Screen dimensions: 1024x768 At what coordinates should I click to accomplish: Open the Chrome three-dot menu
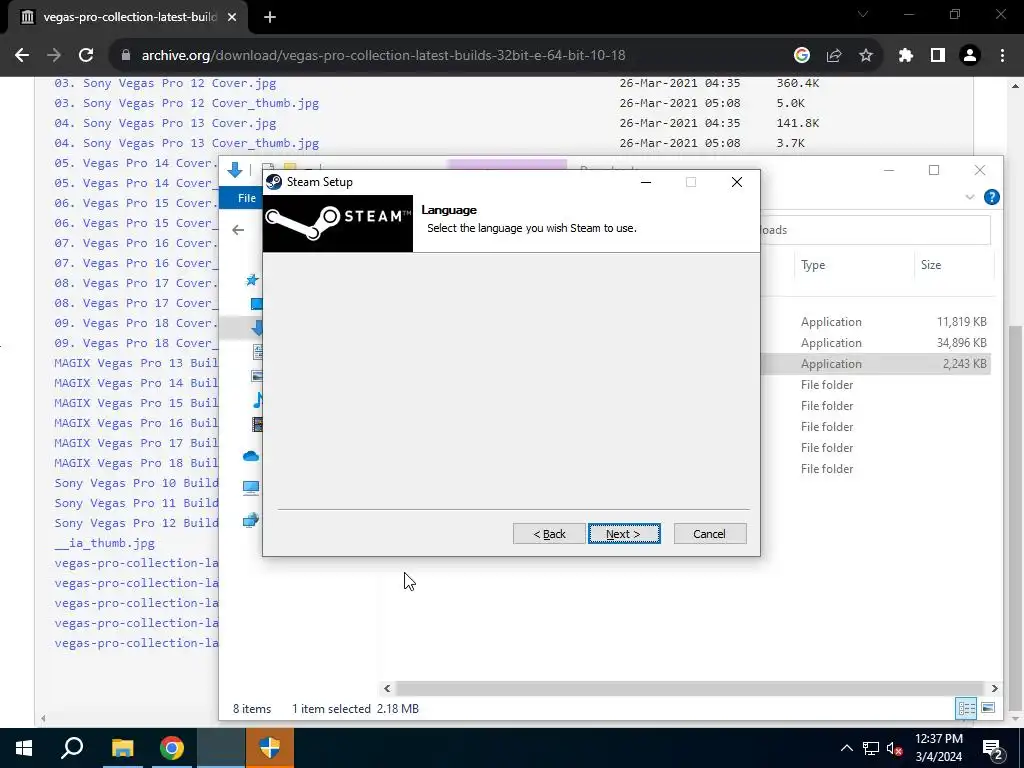tap(1002, 56)
